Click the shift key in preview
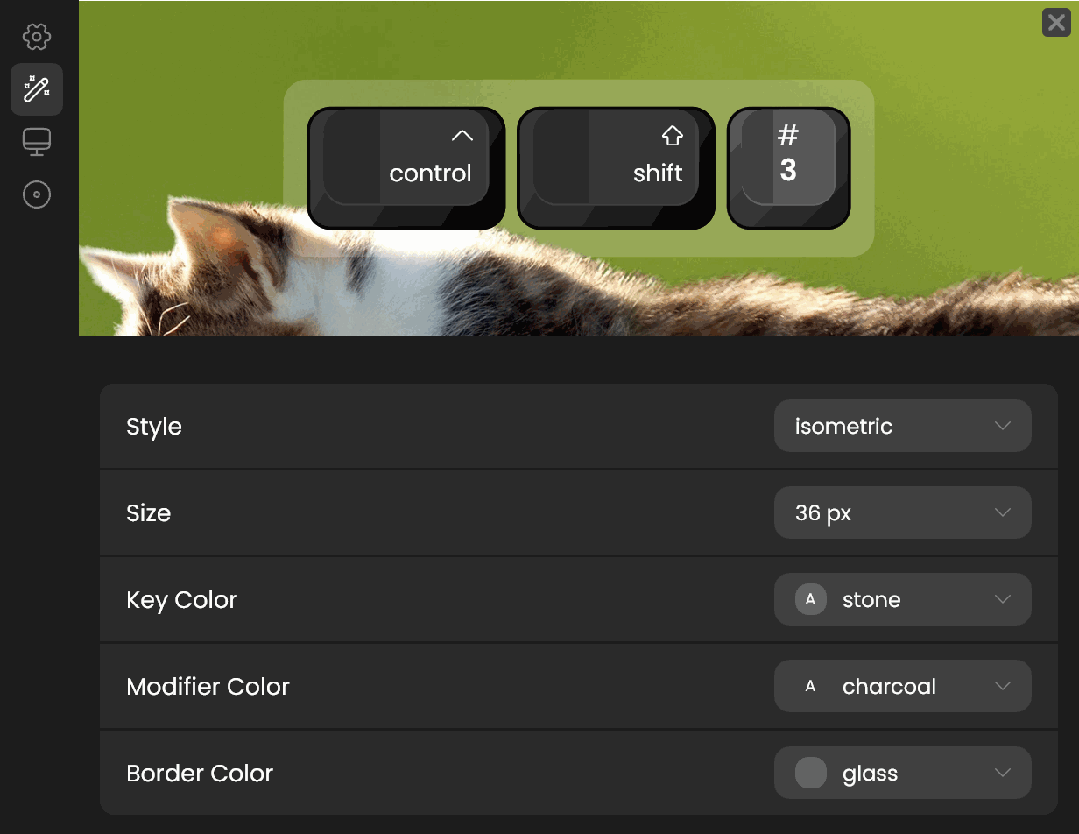 coord(616,168)
